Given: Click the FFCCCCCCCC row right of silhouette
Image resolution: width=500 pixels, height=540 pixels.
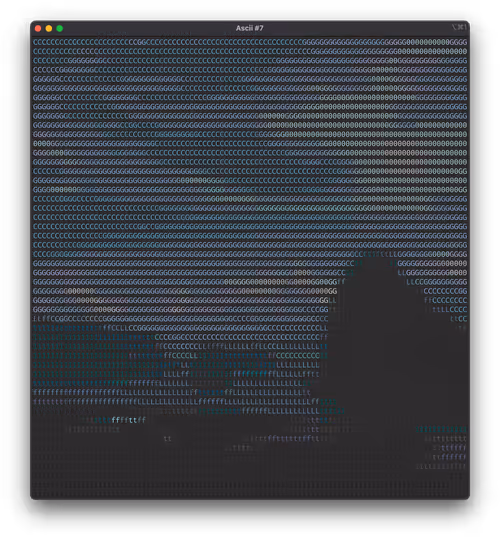Looking at the screenshot, I should 445,300.
